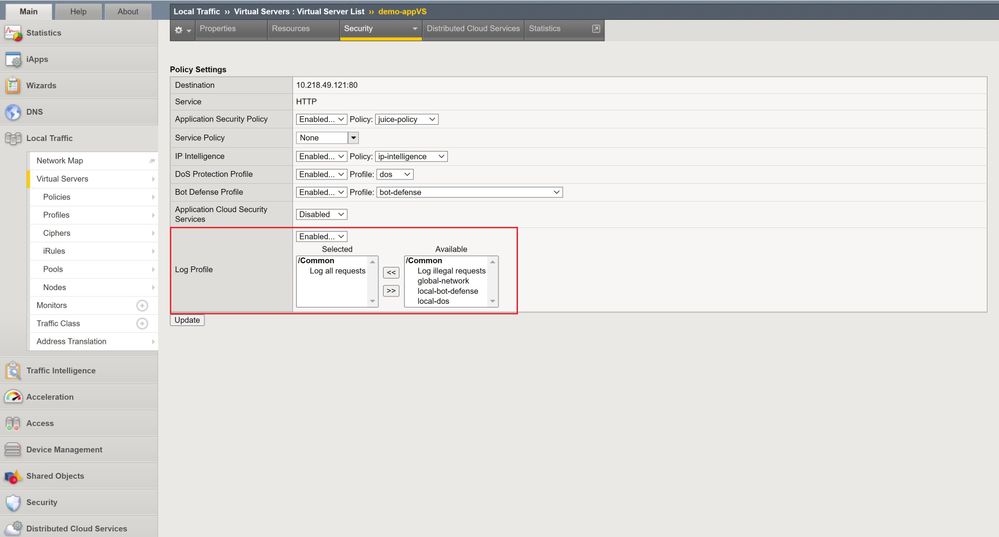The image size is (999, 537).
Task: Click the plus icon next to Monitors
Action: pyautogui.click(x=142, y=305)
